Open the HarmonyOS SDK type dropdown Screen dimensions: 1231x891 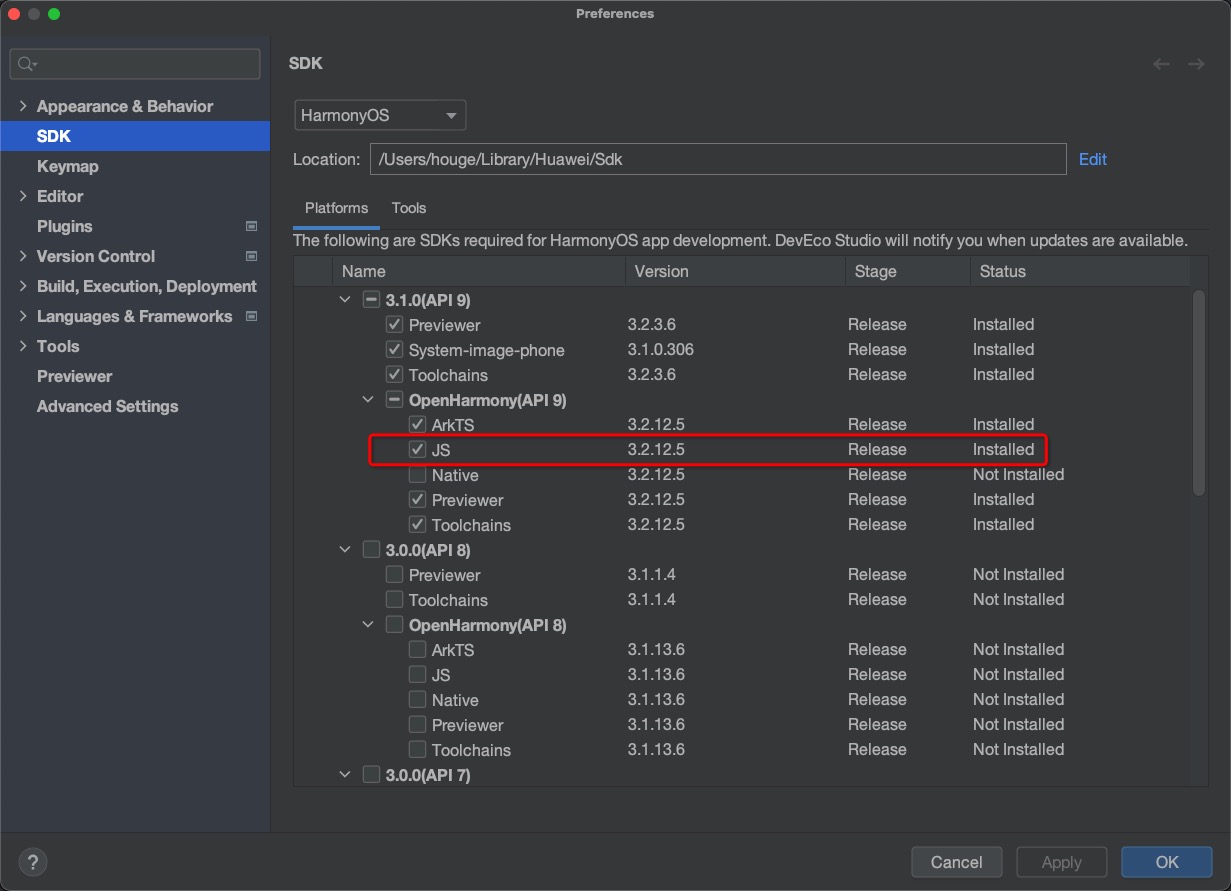(x=380, y=115)
